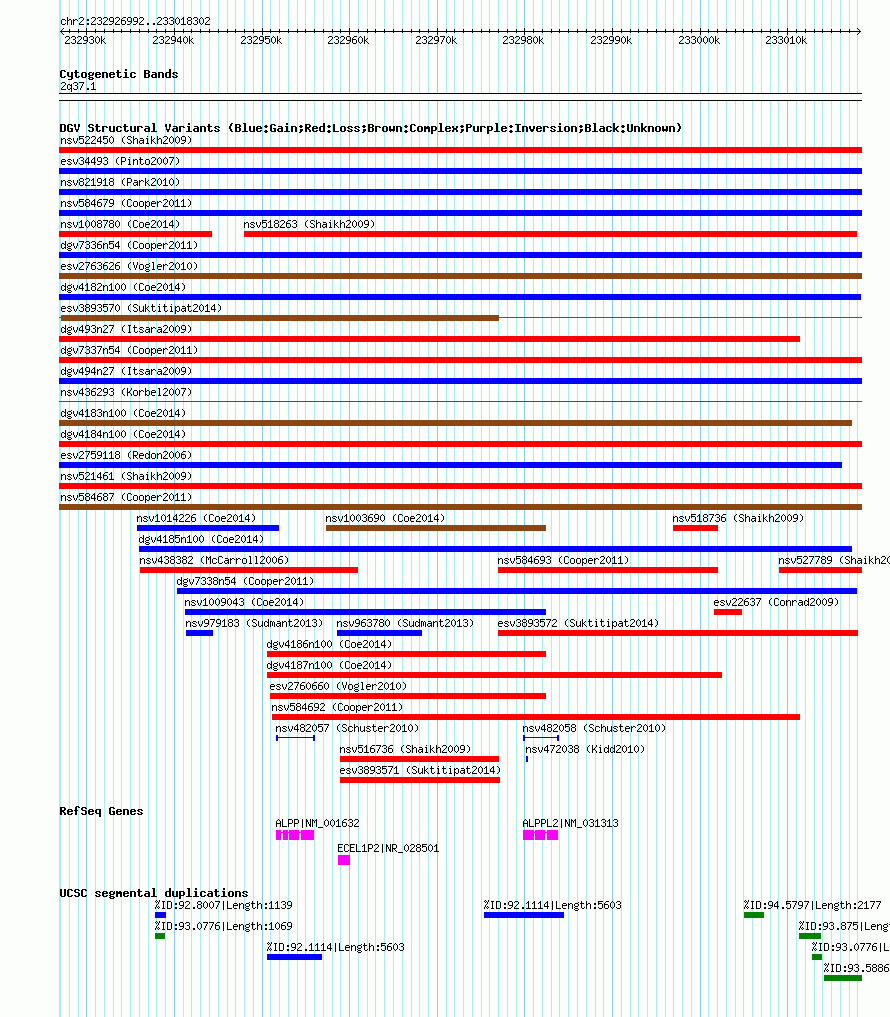
Task: Click the ALPP NM_001632 gene glyph
Action: [295, 835]
